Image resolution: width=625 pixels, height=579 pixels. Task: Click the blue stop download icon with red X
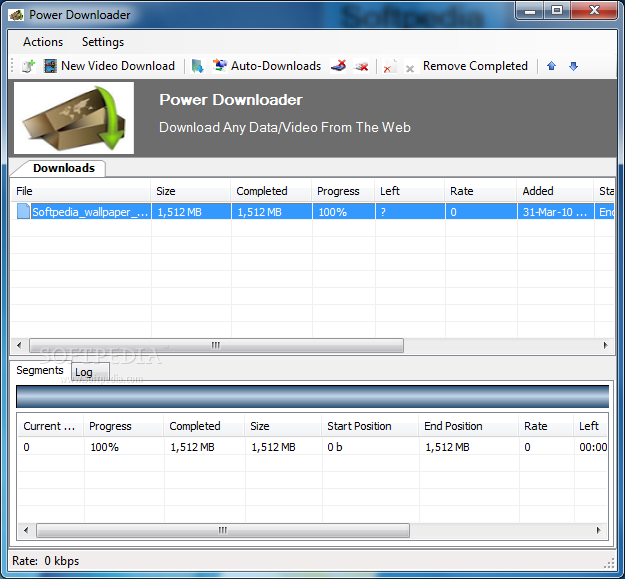click(x=338, y=66)
